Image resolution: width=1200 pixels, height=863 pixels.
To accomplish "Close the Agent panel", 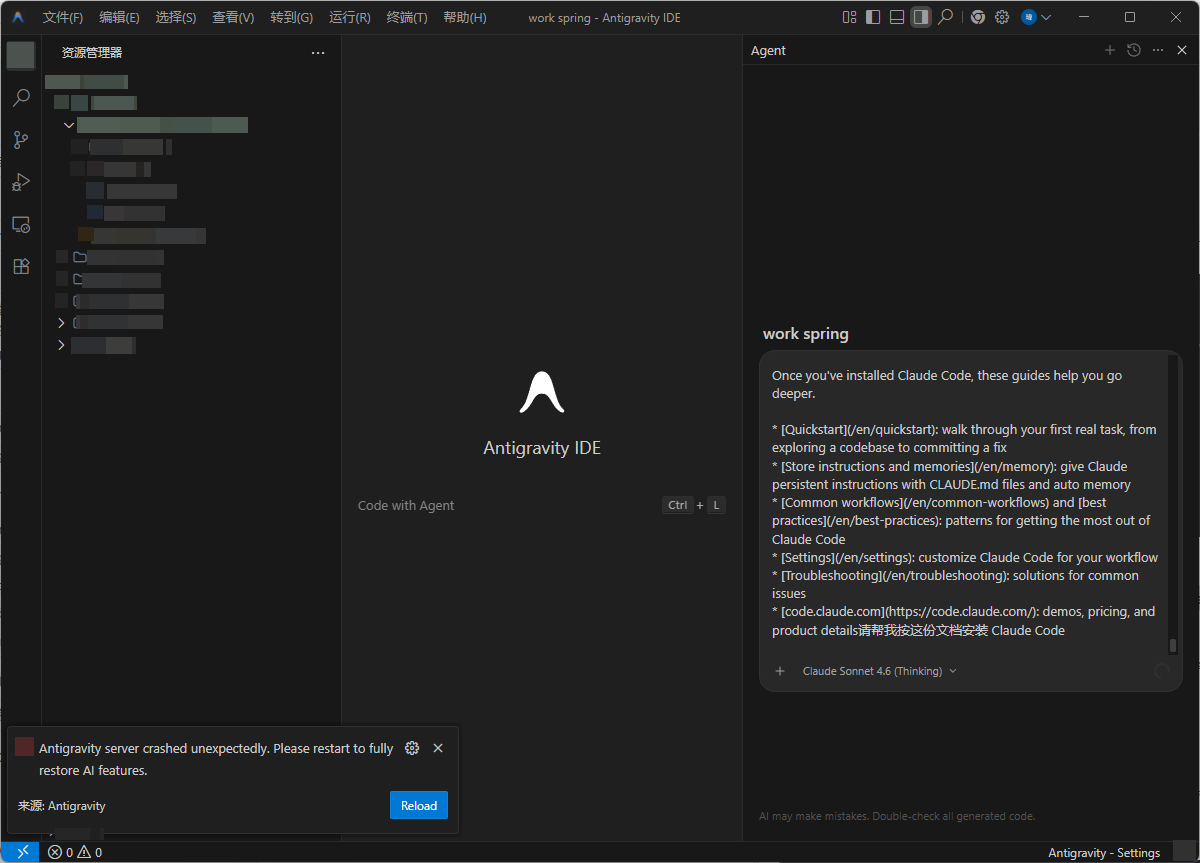I will [x=1182, y=50].
